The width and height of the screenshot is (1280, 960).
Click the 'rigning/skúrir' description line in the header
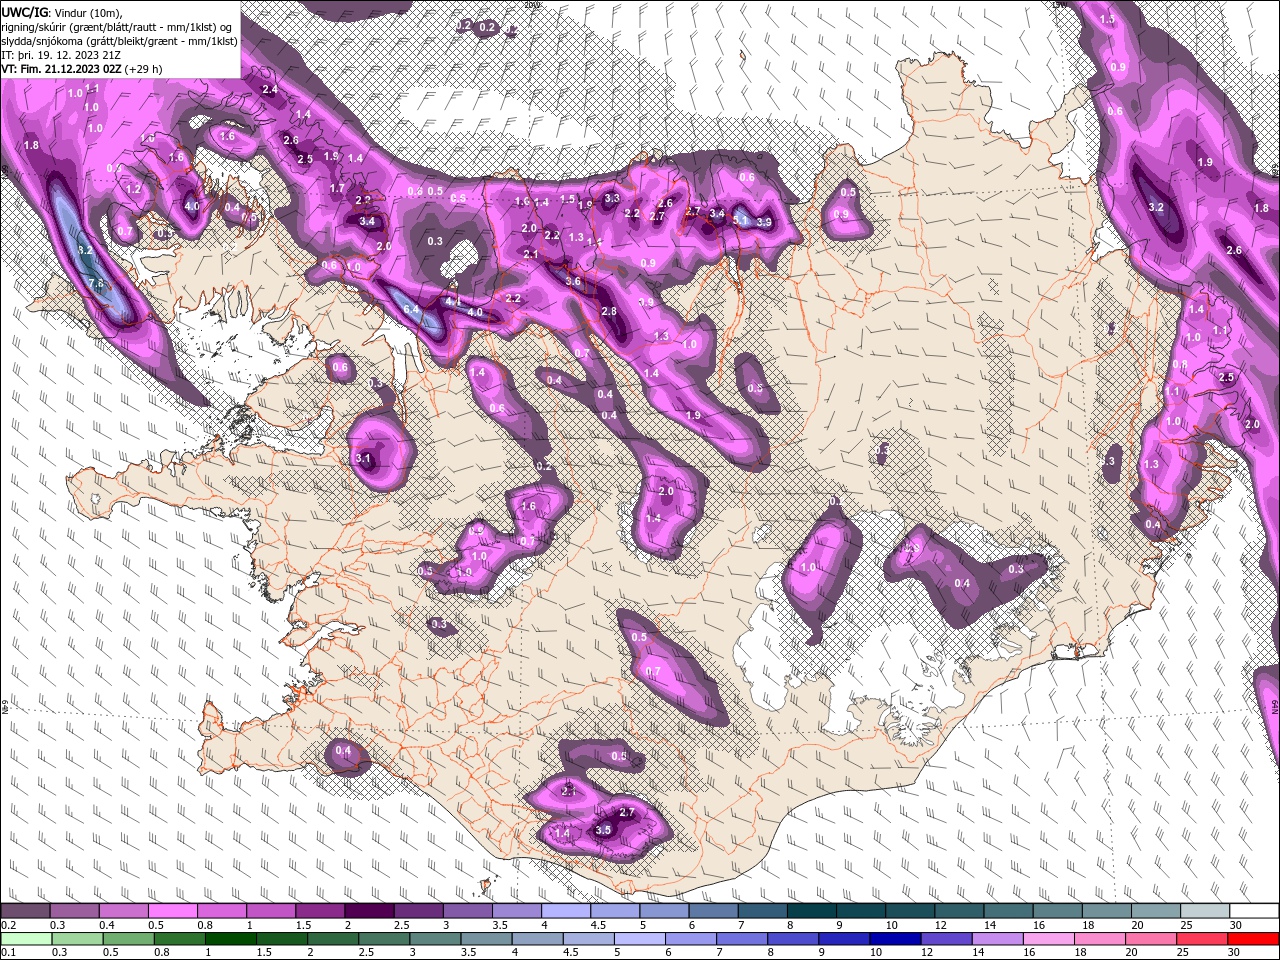[117, 26]
